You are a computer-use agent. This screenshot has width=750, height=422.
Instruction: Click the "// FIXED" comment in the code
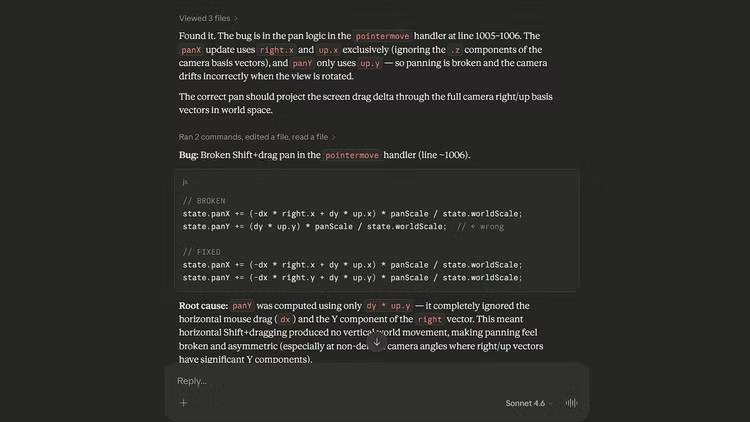(x=201, y=251)
